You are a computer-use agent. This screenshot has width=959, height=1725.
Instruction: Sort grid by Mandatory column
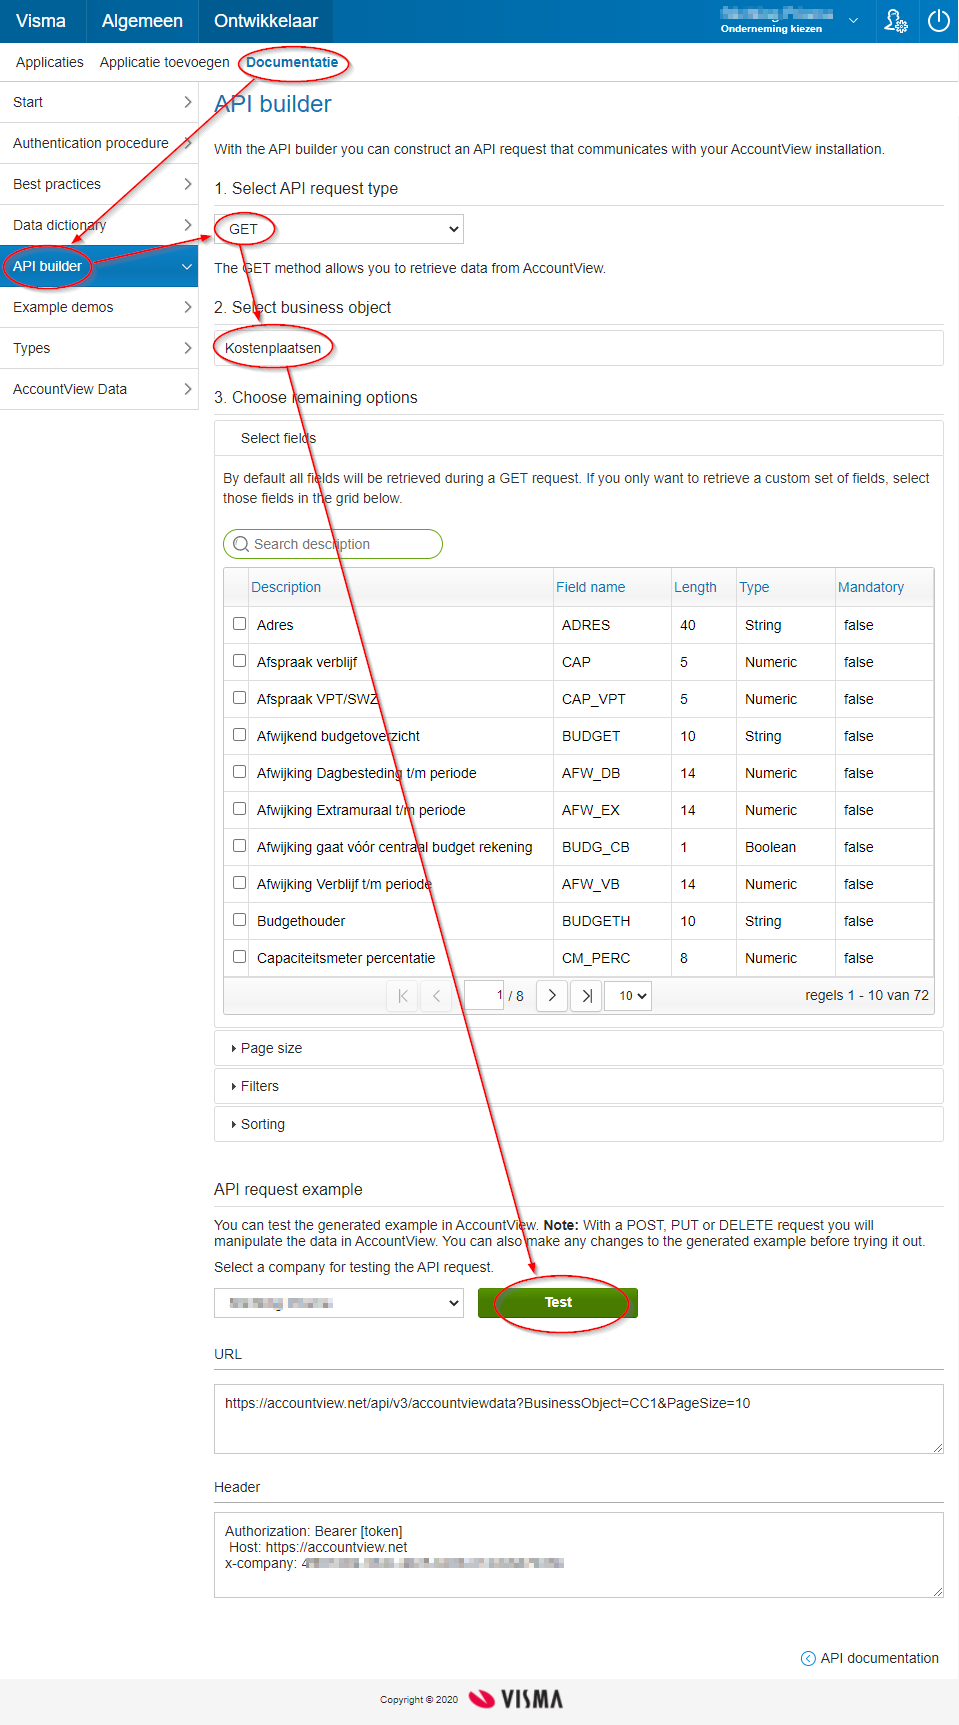pyautogui.click(x=871, y=587)
